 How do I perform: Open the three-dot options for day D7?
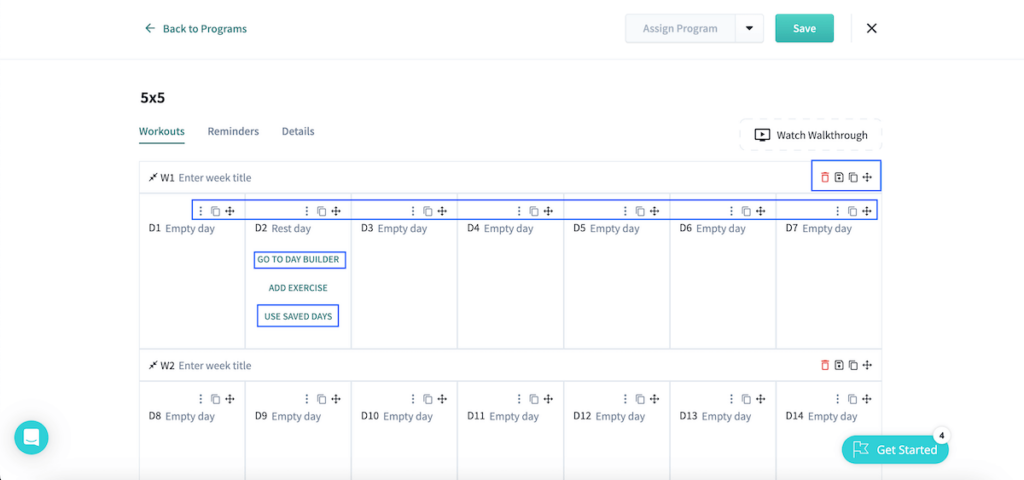[838, 211]
